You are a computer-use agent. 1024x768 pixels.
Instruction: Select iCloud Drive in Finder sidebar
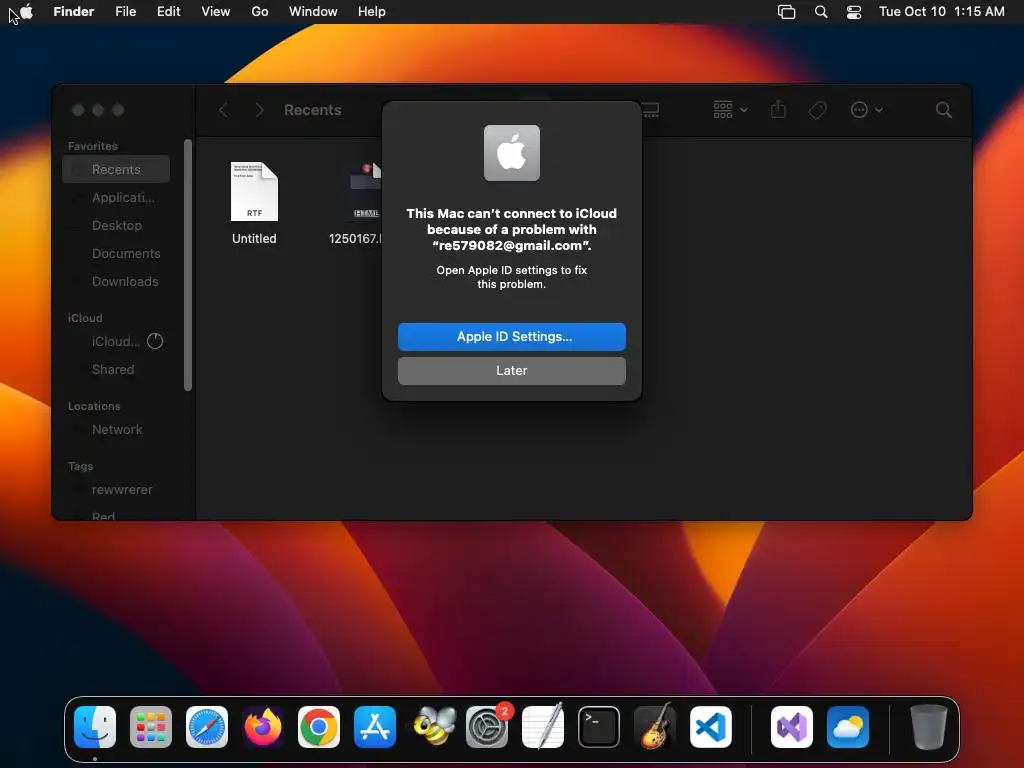click(116, 342)
